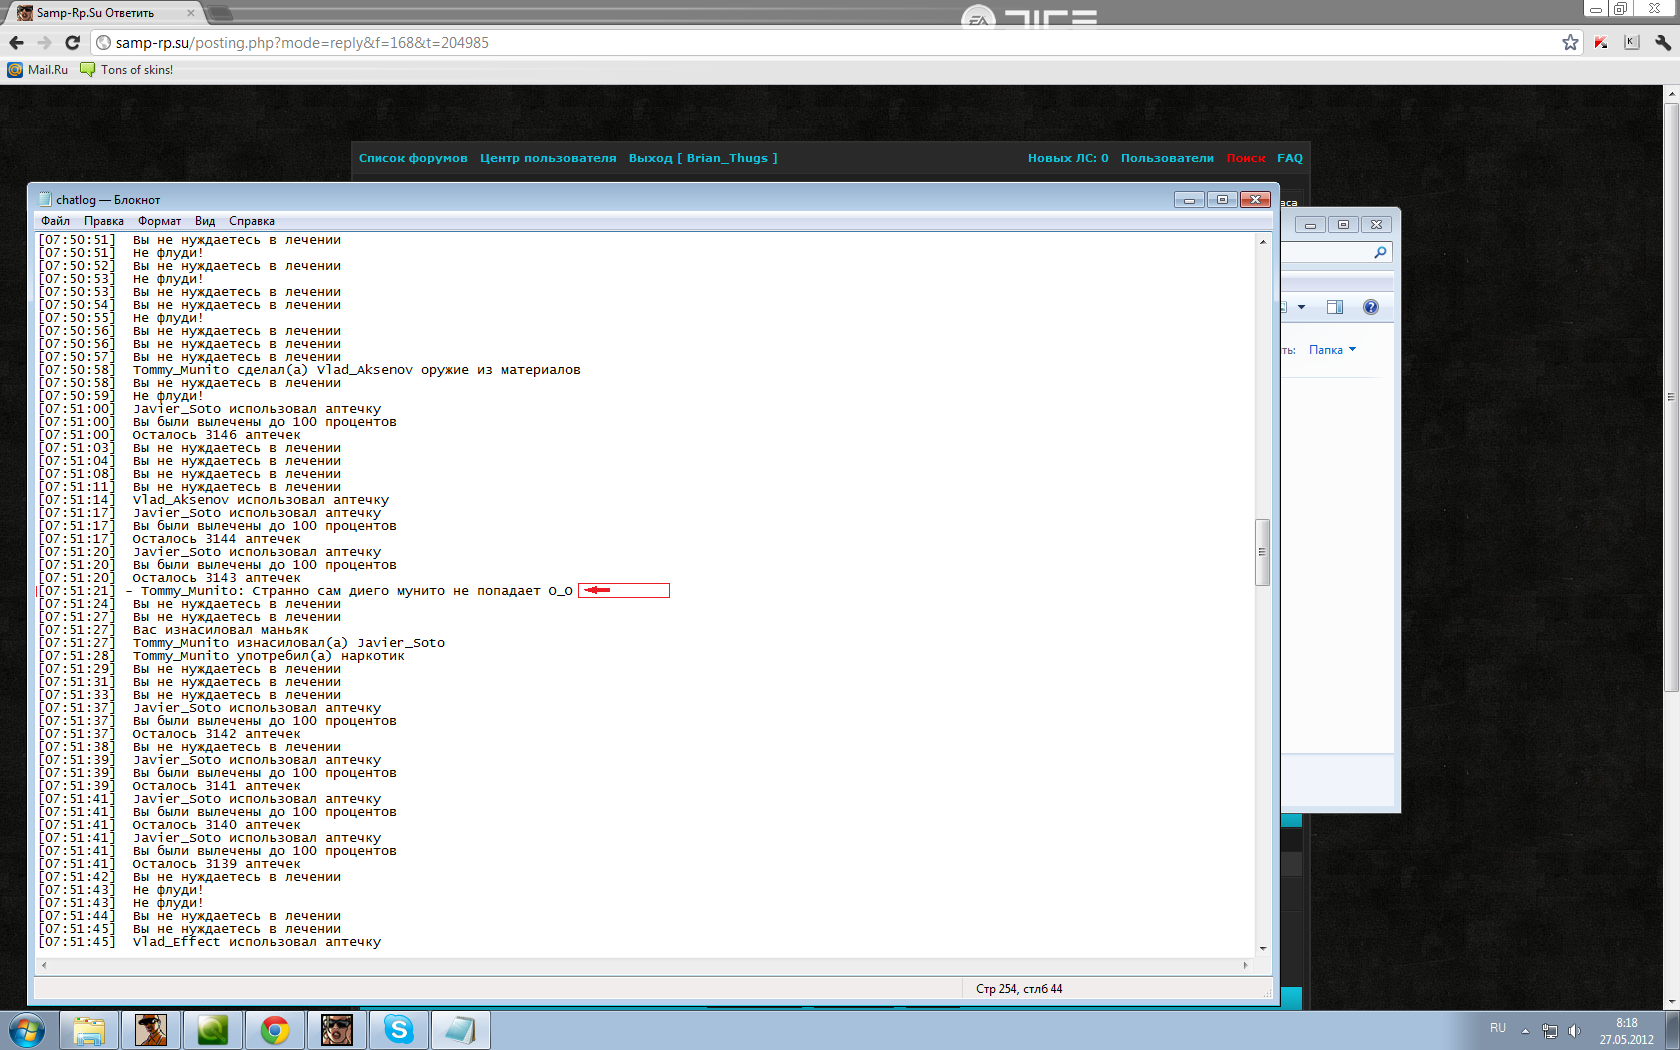1680x1050 pixels.
Task: Open Notepad Вид menu
Action: pyautogui.click(x=205, y=221)
